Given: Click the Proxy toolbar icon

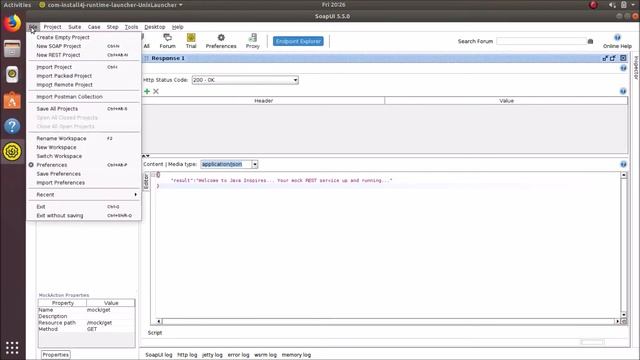Looking at the screenshot, I should pos(253,41).
